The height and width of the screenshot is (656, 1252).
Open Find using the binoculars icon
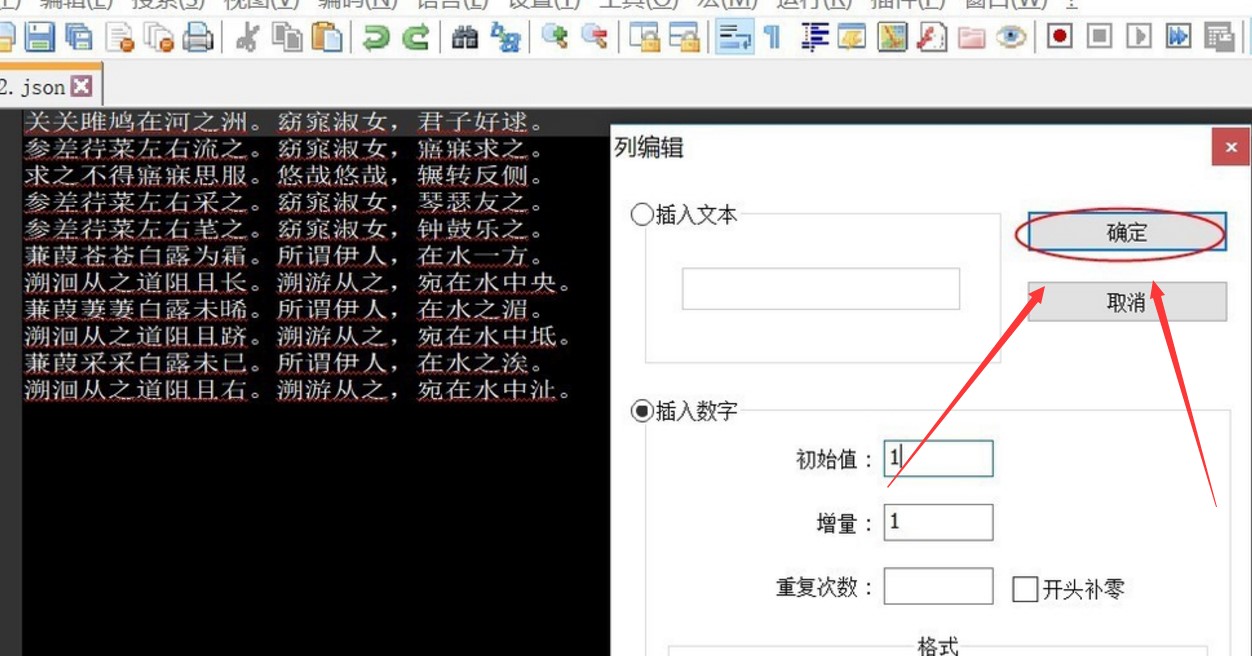(465, 37)
